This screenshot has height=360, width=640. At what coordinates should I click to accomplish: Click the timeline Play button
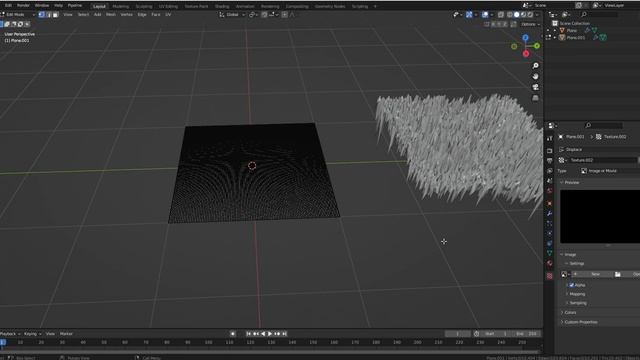[270, 334]
